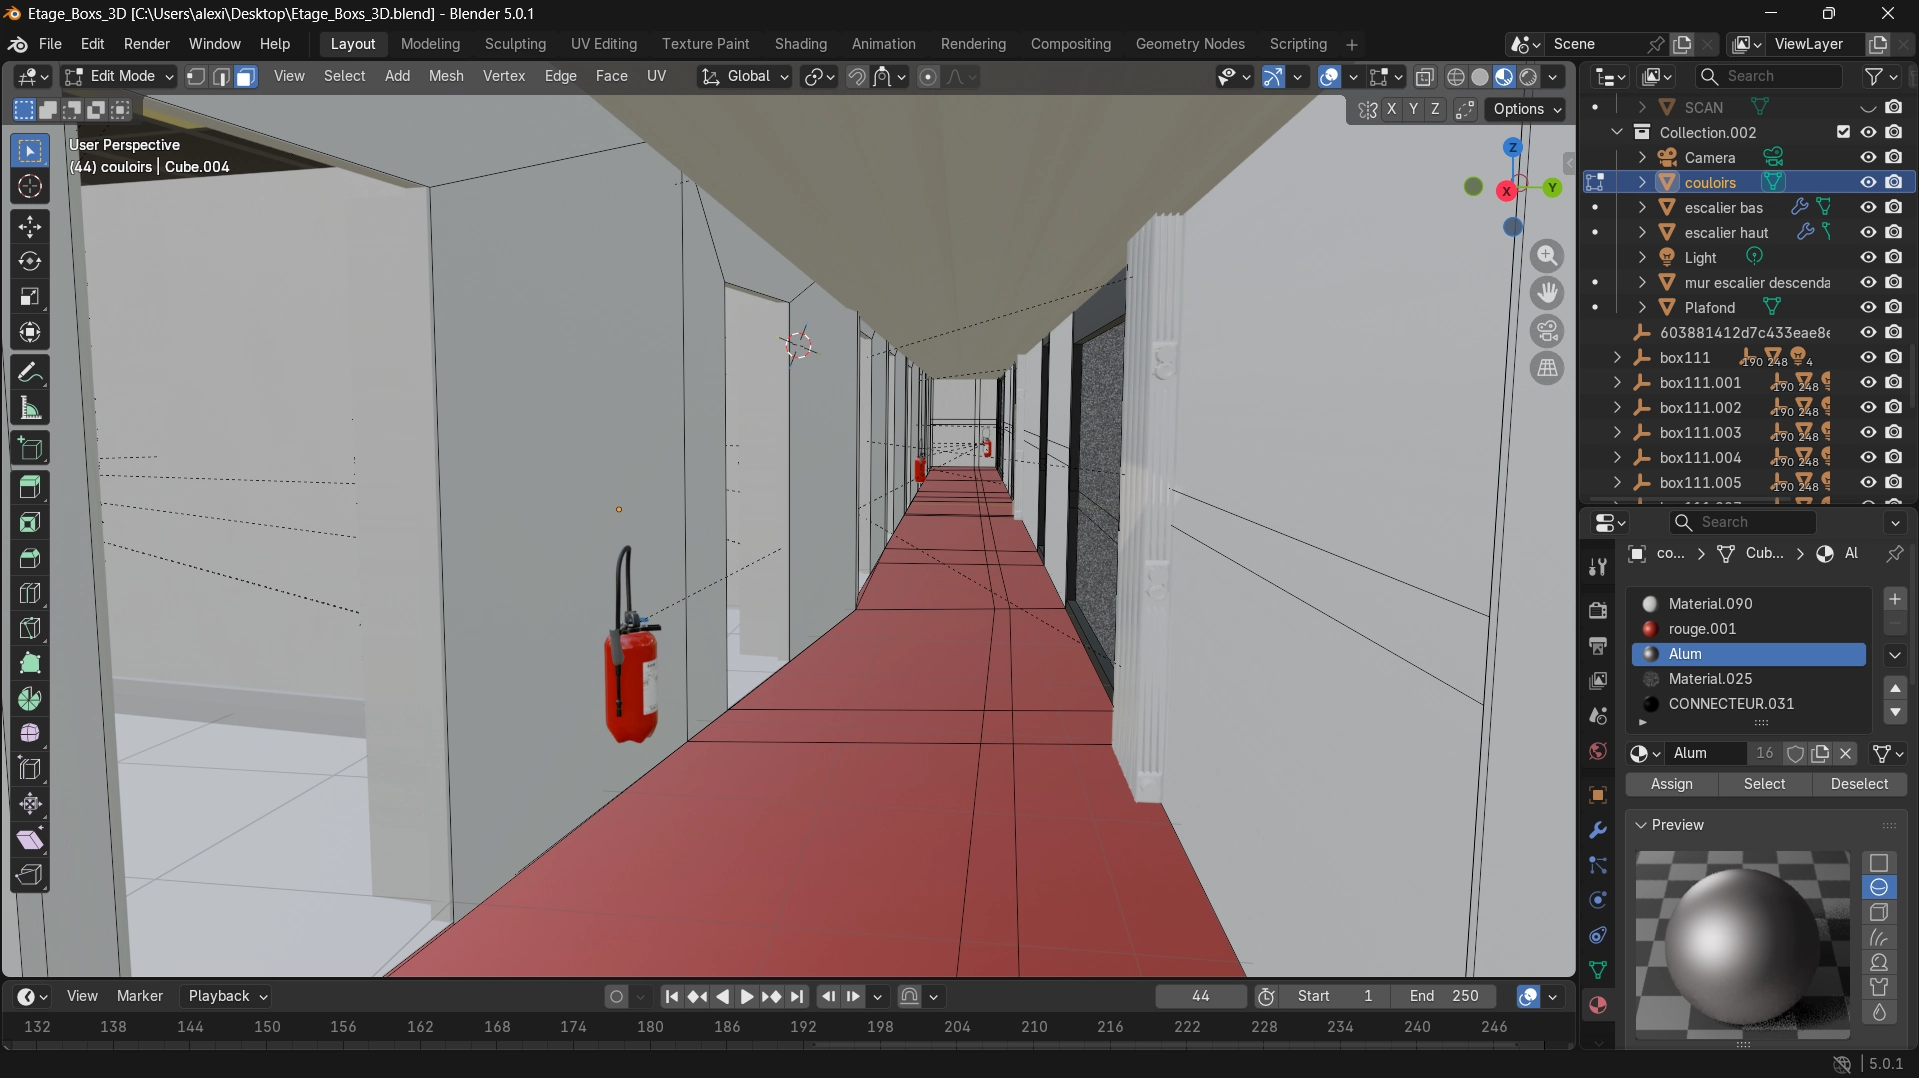Pick the Measure tool
The height and width of the screenshot is (1078, 1919).
click(x=30, y=409)
